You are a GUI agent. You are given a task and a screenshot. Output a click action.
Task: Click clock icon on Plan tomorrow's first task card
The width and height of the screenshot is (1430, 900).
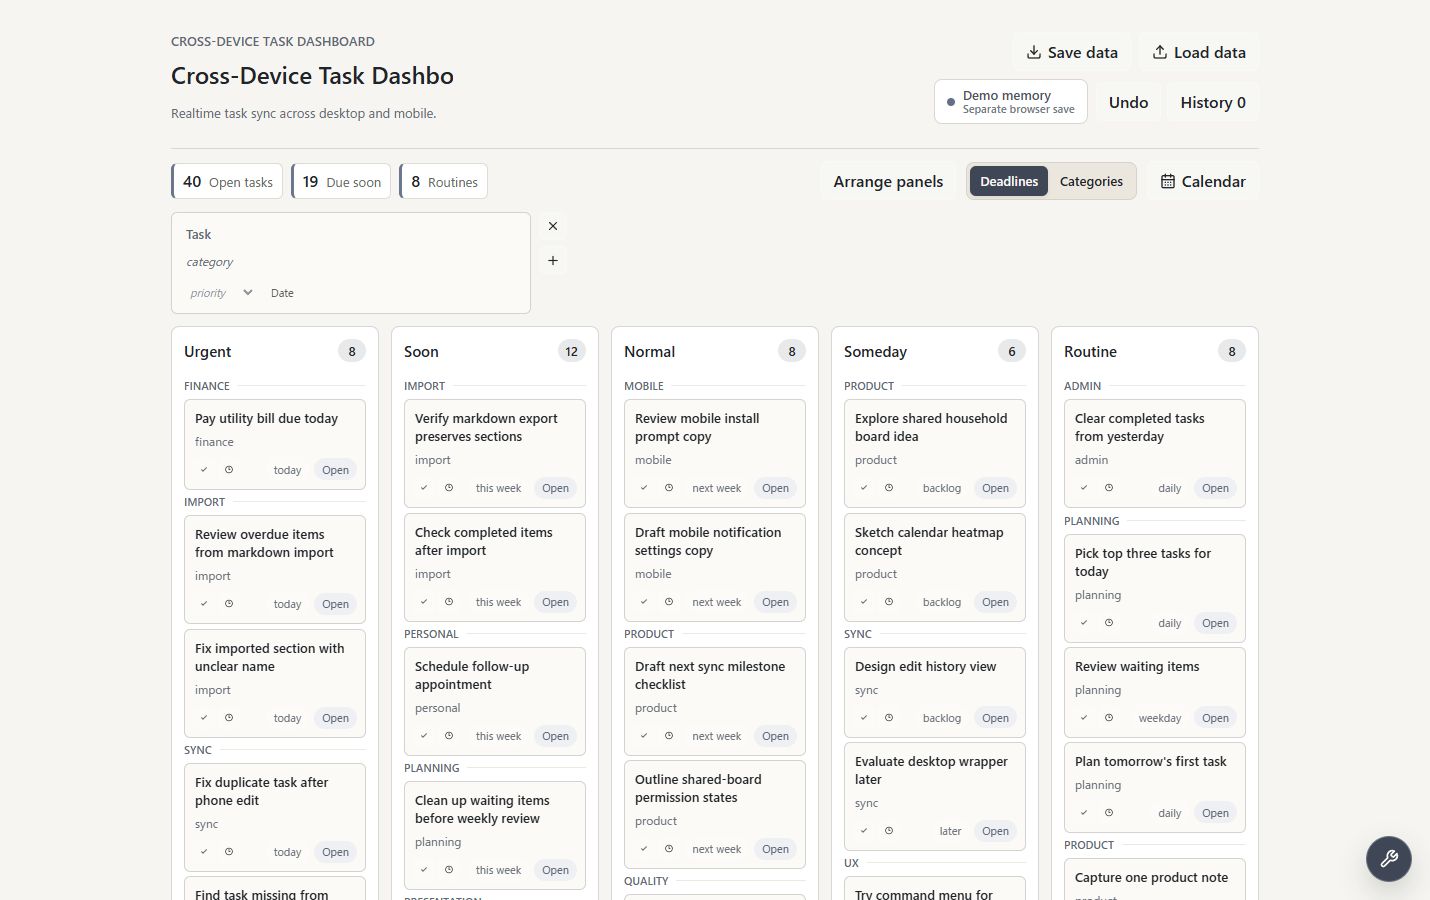click(x=1109, y=813)
